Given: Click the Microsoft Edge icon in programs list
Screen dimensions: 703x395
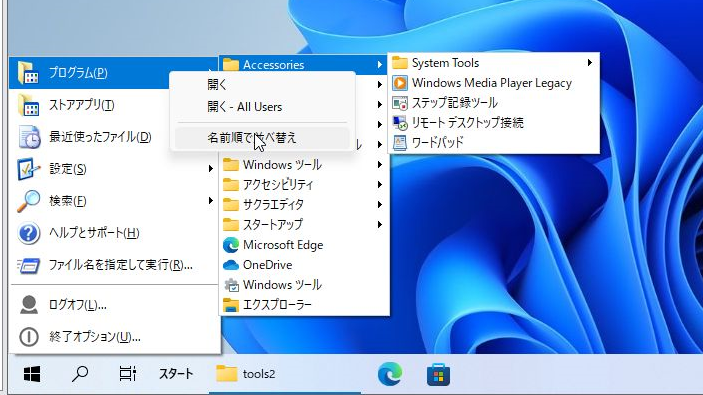Looking at the screenshot, I should 231,245.
